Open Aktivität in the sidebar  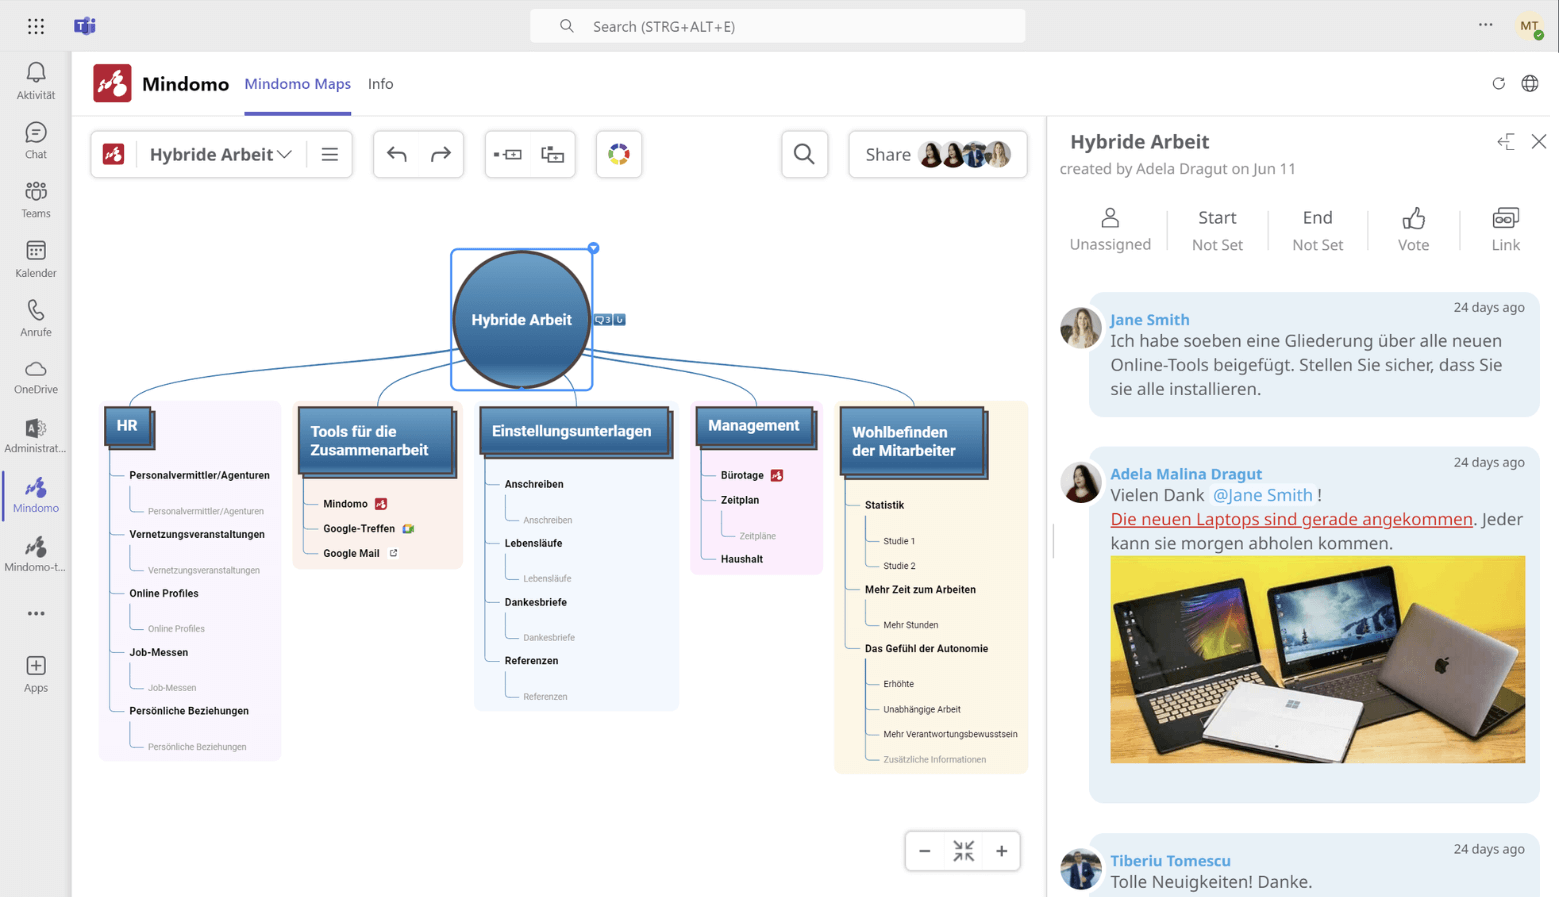coord(36,80)
